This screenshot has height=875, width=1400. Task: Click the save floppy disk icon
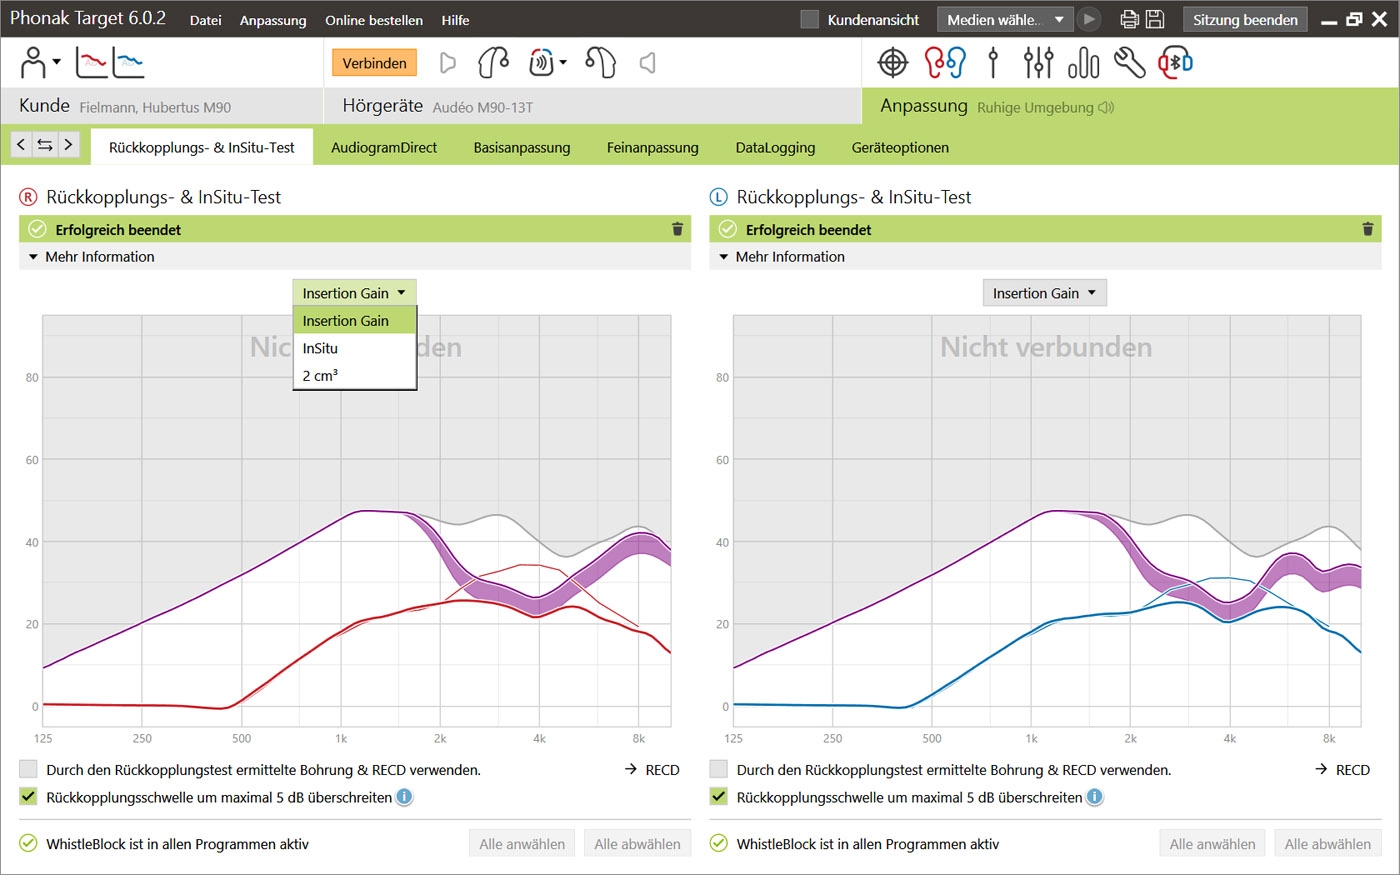(1155, 19)
